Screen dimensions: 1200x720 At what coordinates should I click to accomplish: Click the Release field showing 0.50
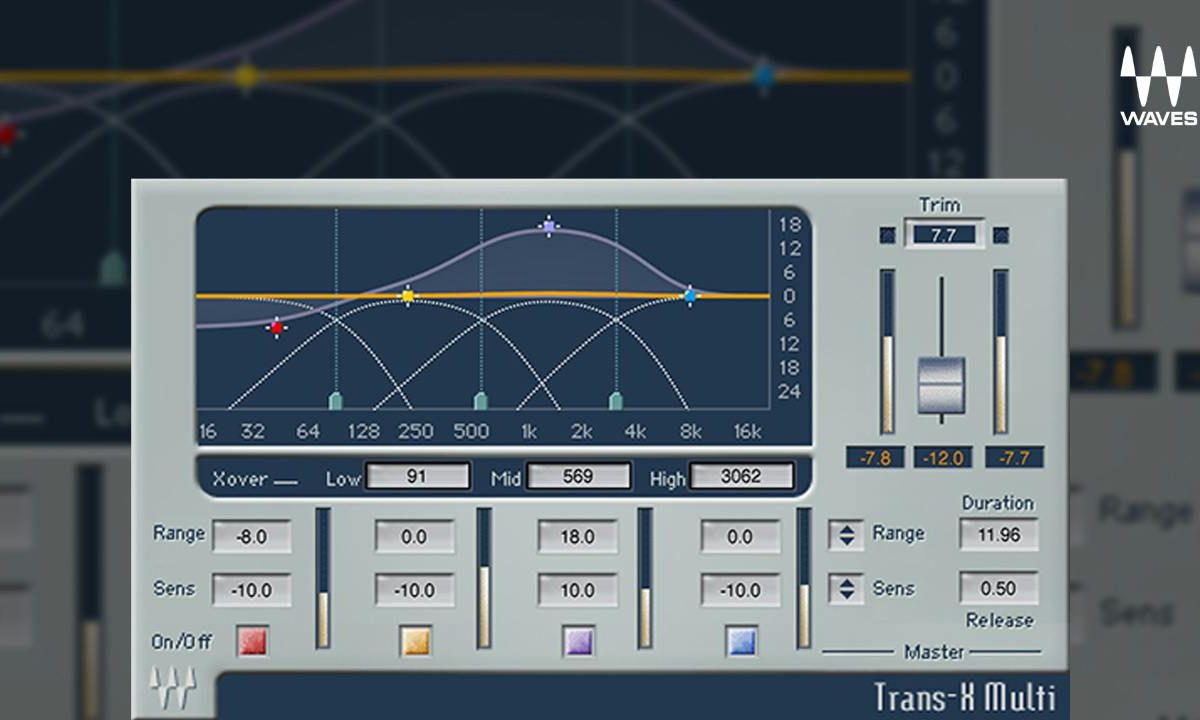point(998,588)
